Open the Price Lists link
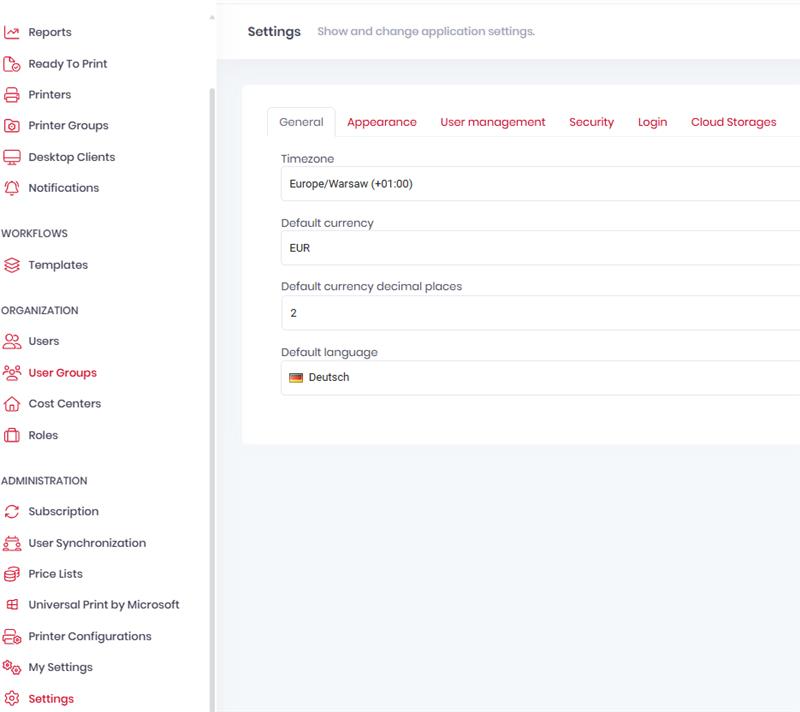800x712 pixels. pos(55,574)
